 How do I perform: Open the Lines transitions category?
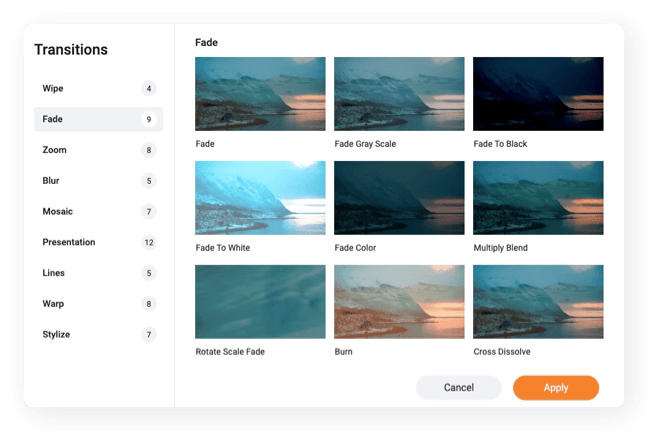[98, 273]
